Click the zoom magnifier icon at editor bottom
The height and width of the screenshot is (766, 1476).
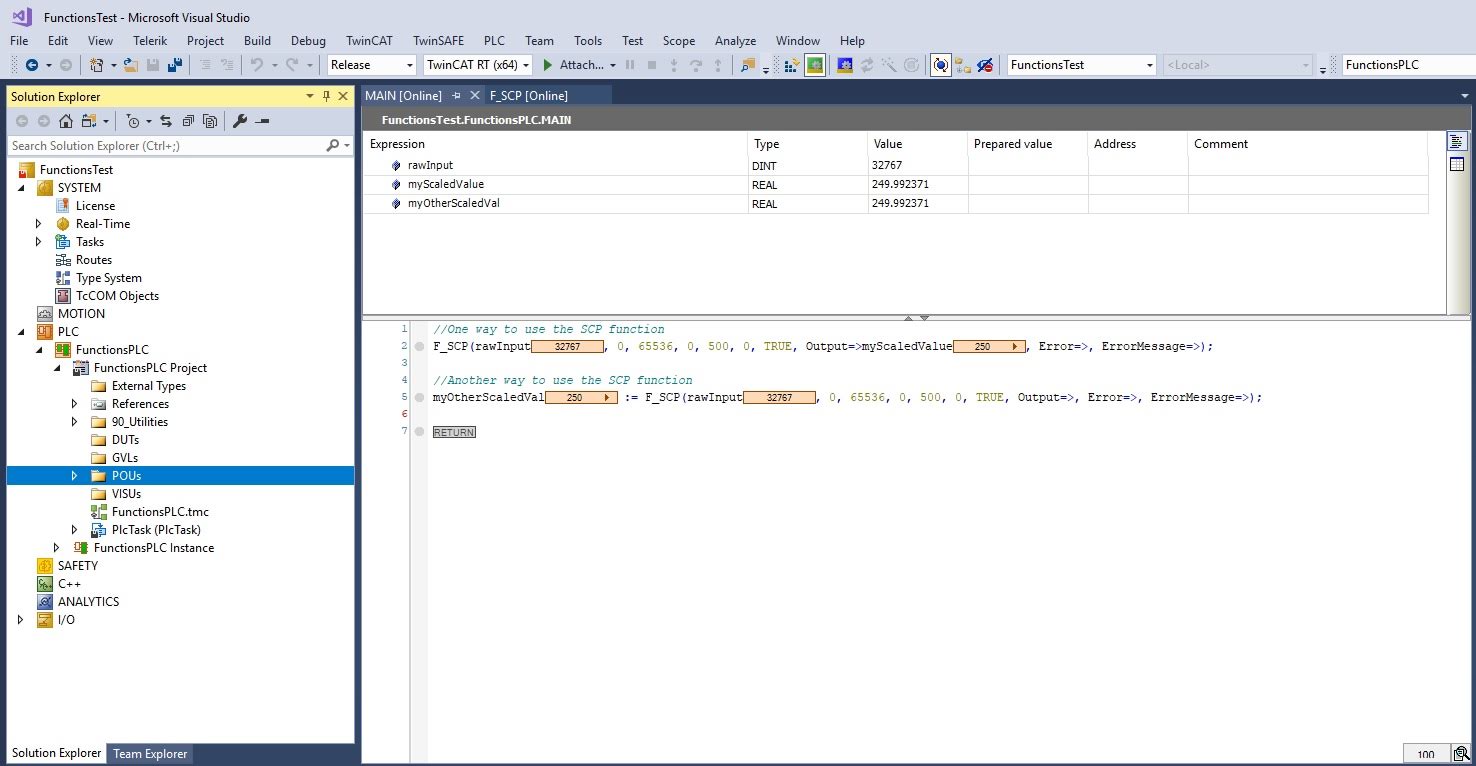click(x=1461, y=754)
